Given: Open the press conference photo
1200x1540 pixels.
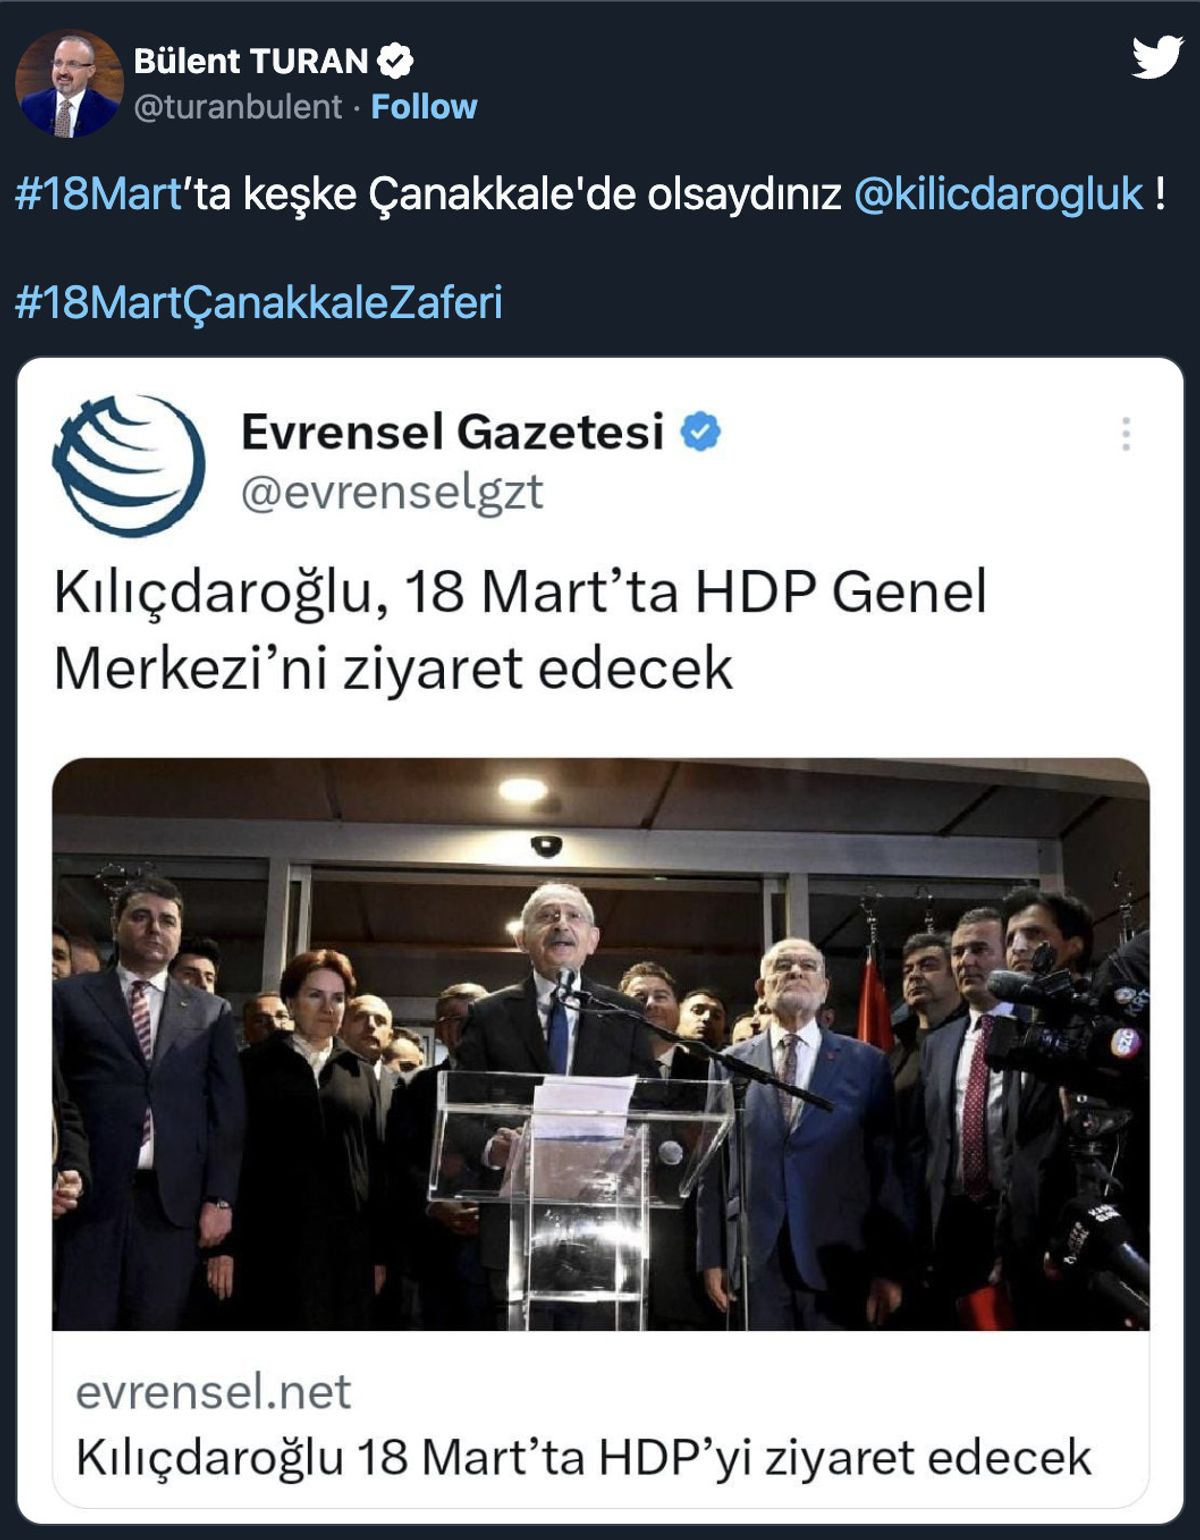Looking at the screenshot, I should pyautogui.click(x=601, y=1044).
